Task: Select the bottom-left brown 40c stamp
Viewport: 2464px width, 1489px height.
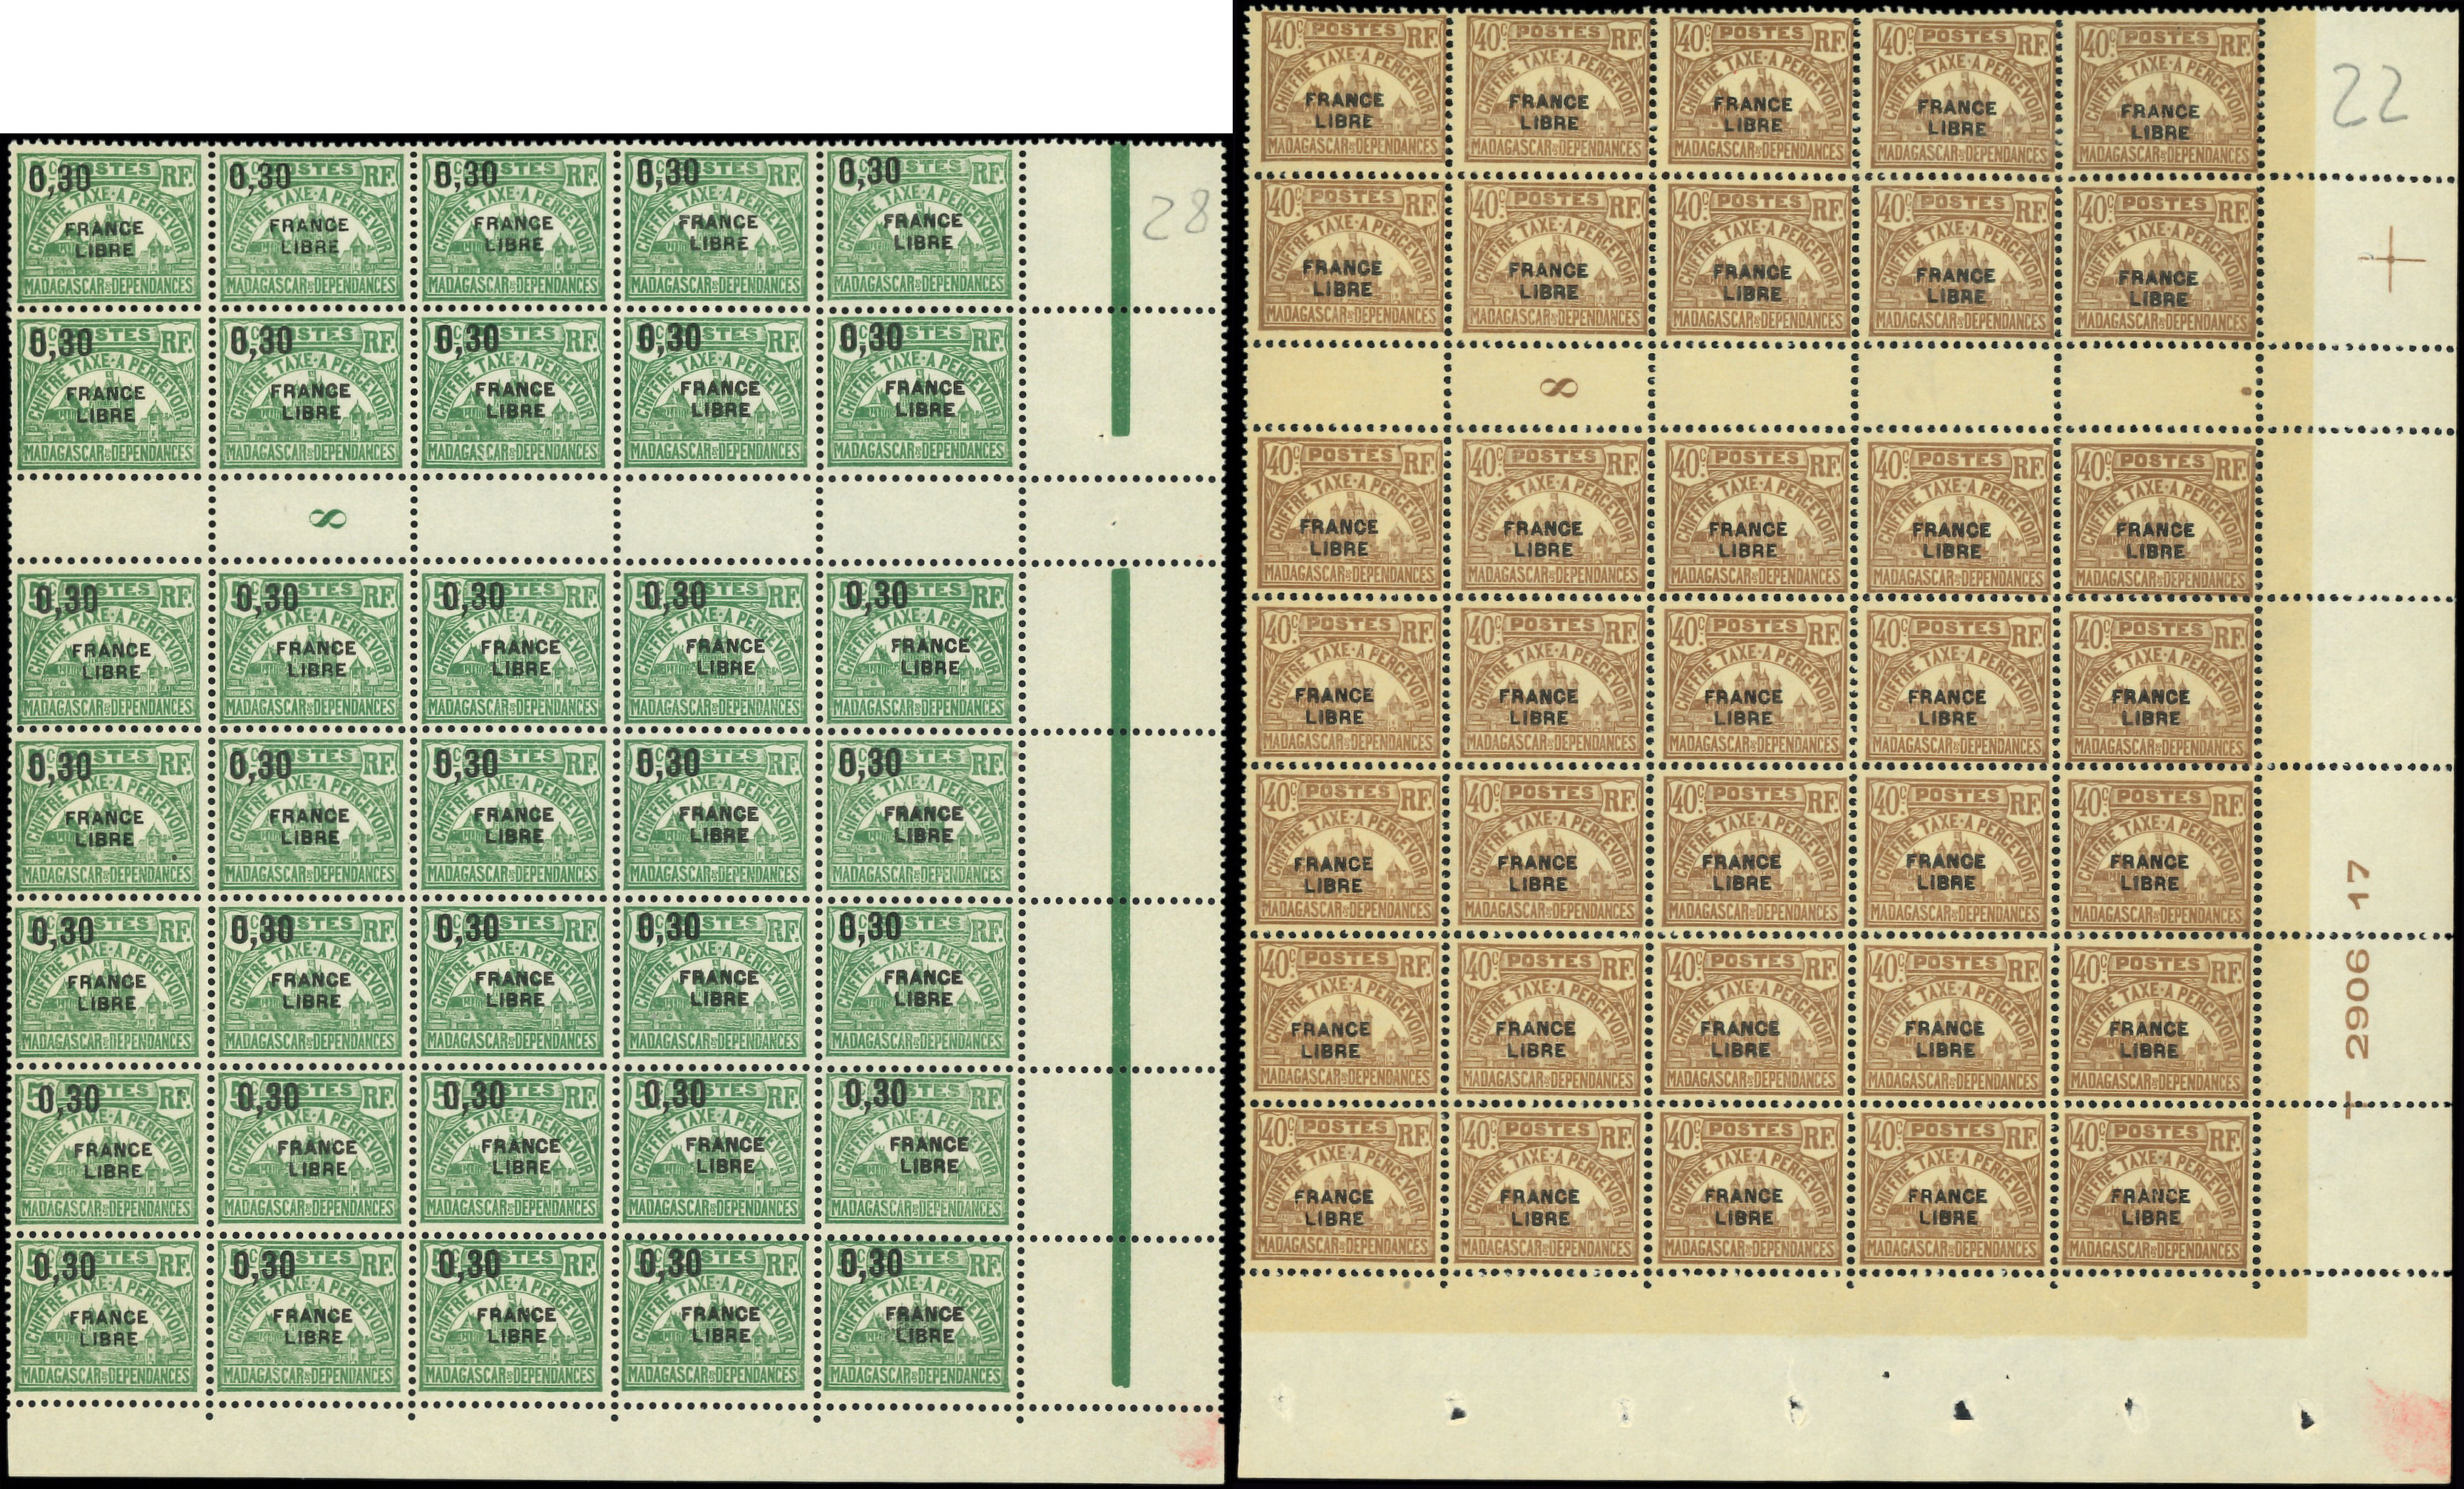Action: click(1345, 1186)
